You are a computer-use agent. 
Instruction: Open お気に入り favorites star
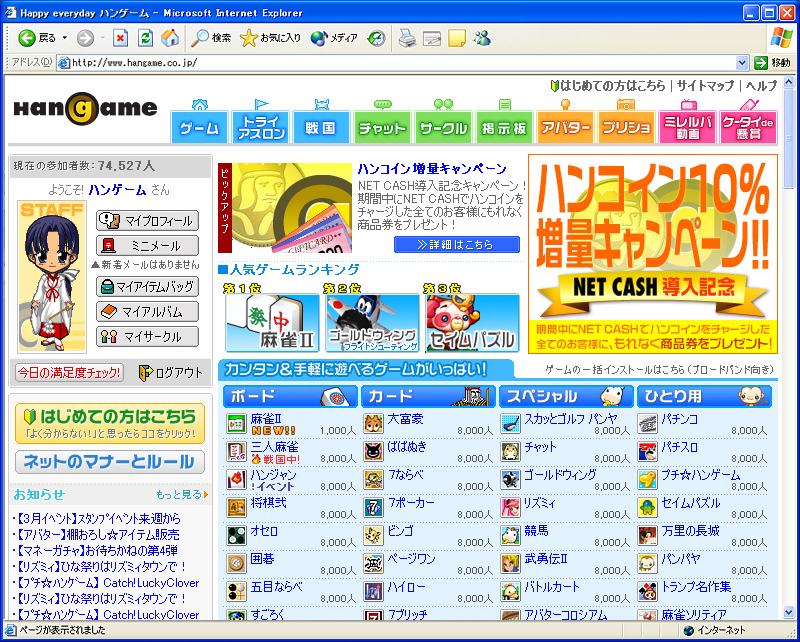pos(270,38)
